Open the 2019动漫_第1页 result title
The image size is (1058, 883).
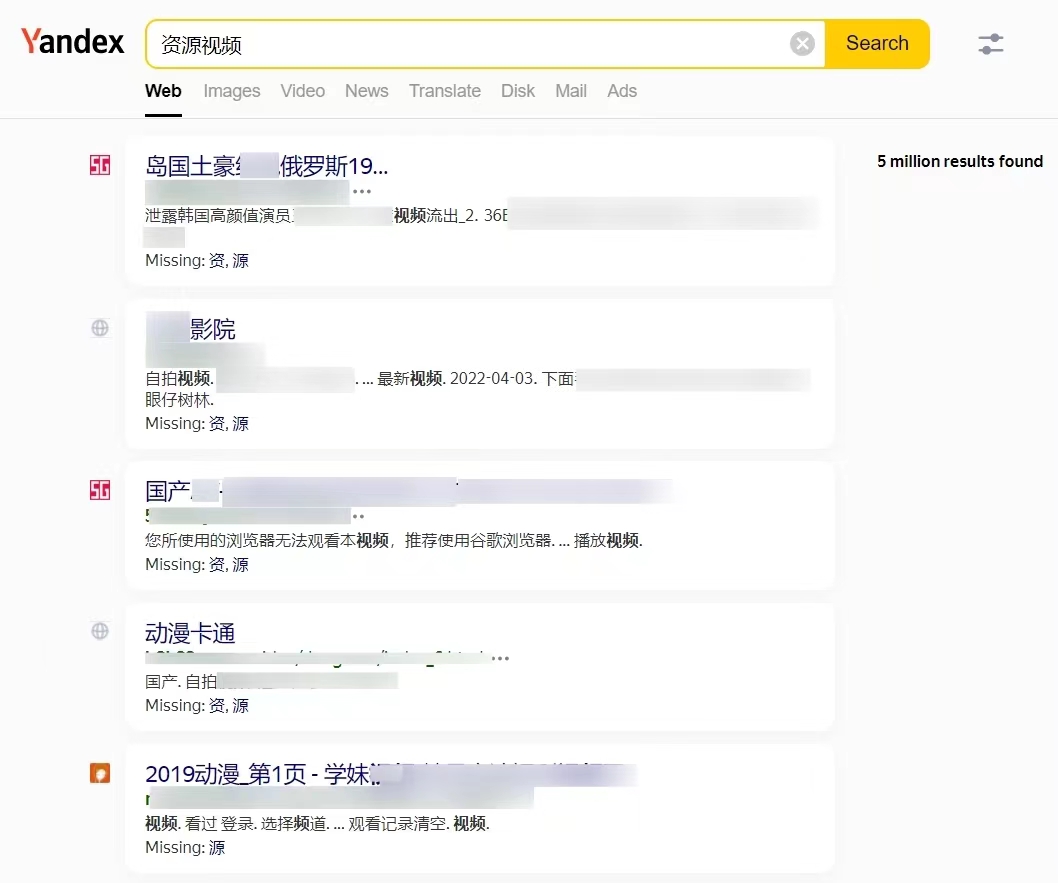391,774
